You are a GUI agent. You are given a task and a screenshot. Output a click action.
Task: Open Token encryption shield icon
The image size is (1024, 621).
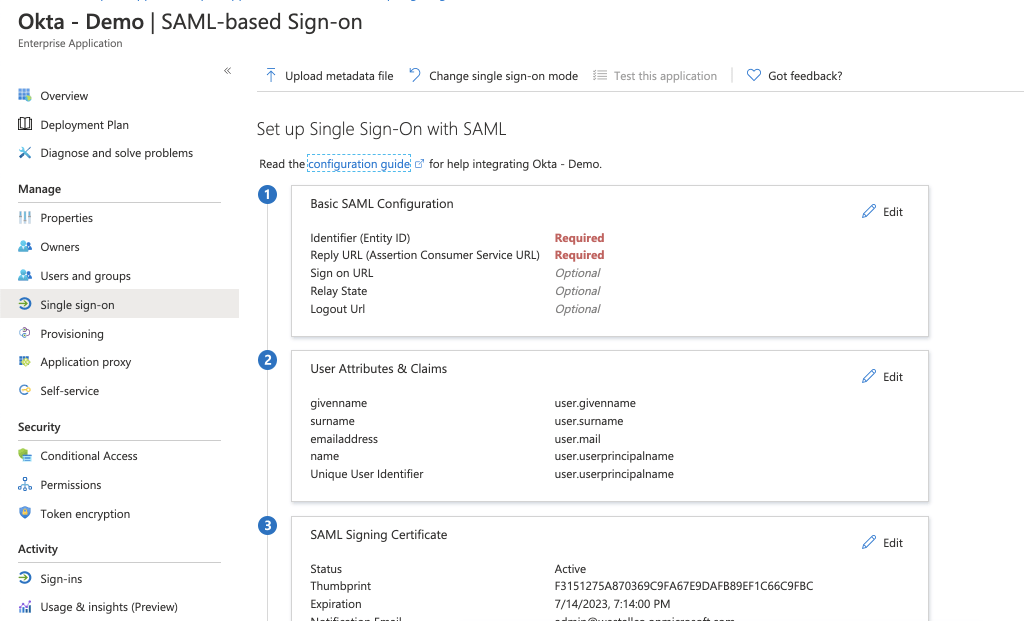25,514
